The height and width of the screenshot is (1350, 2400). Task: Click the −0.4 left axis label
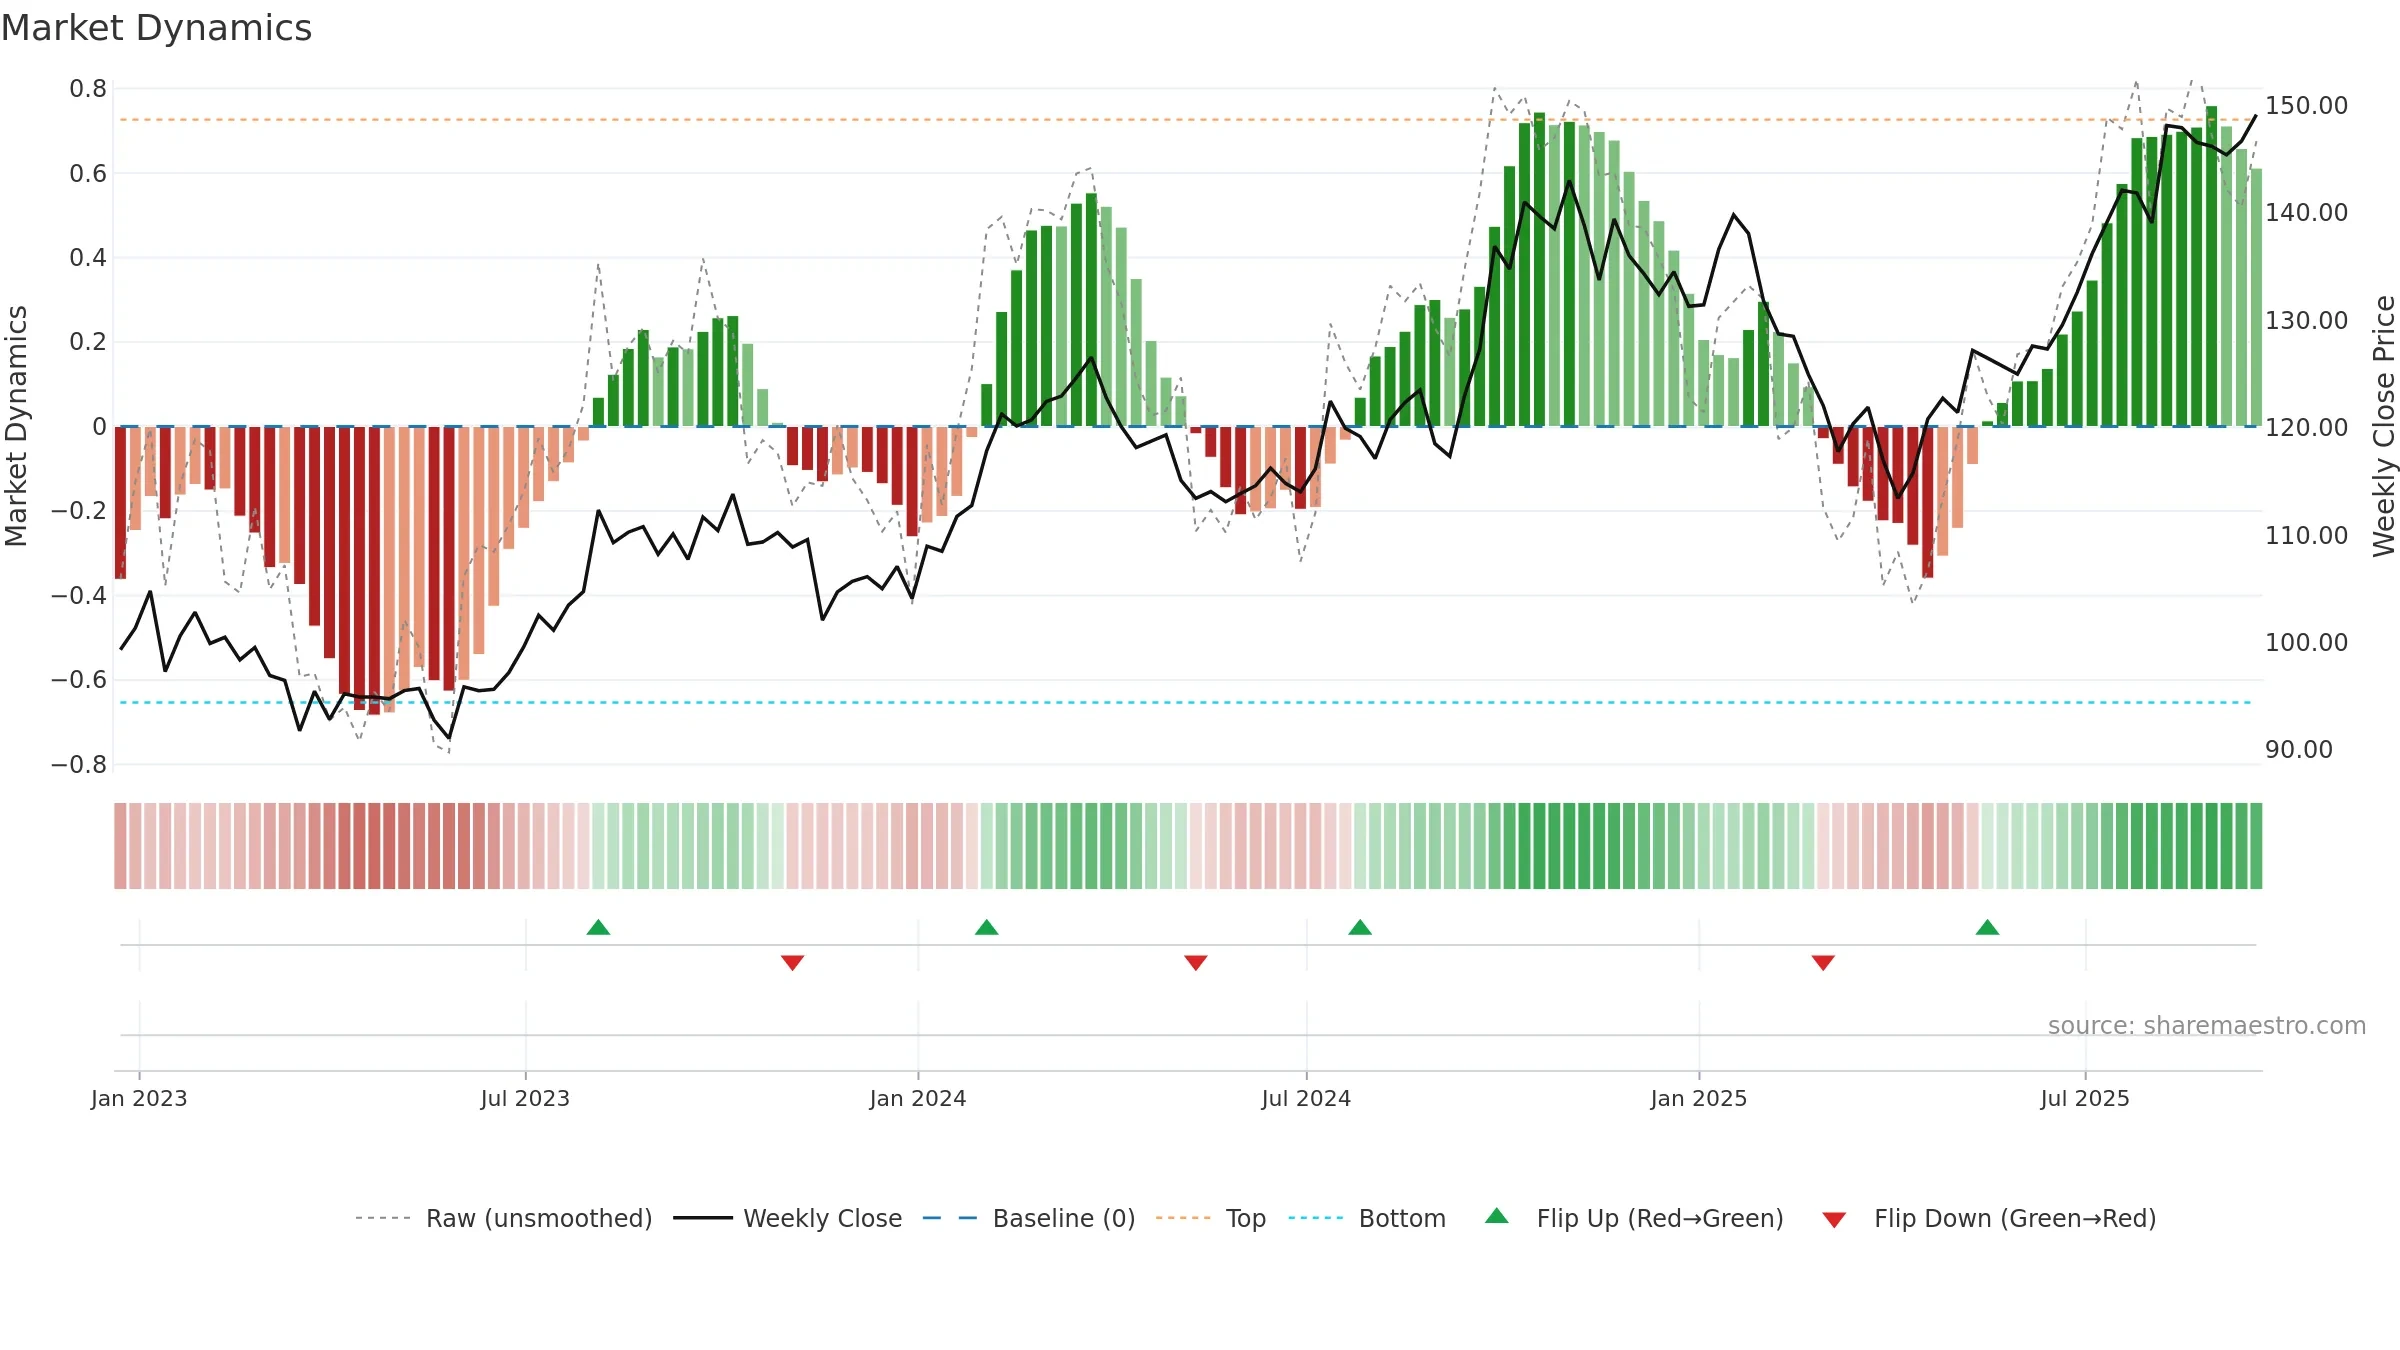pos(79,595)
